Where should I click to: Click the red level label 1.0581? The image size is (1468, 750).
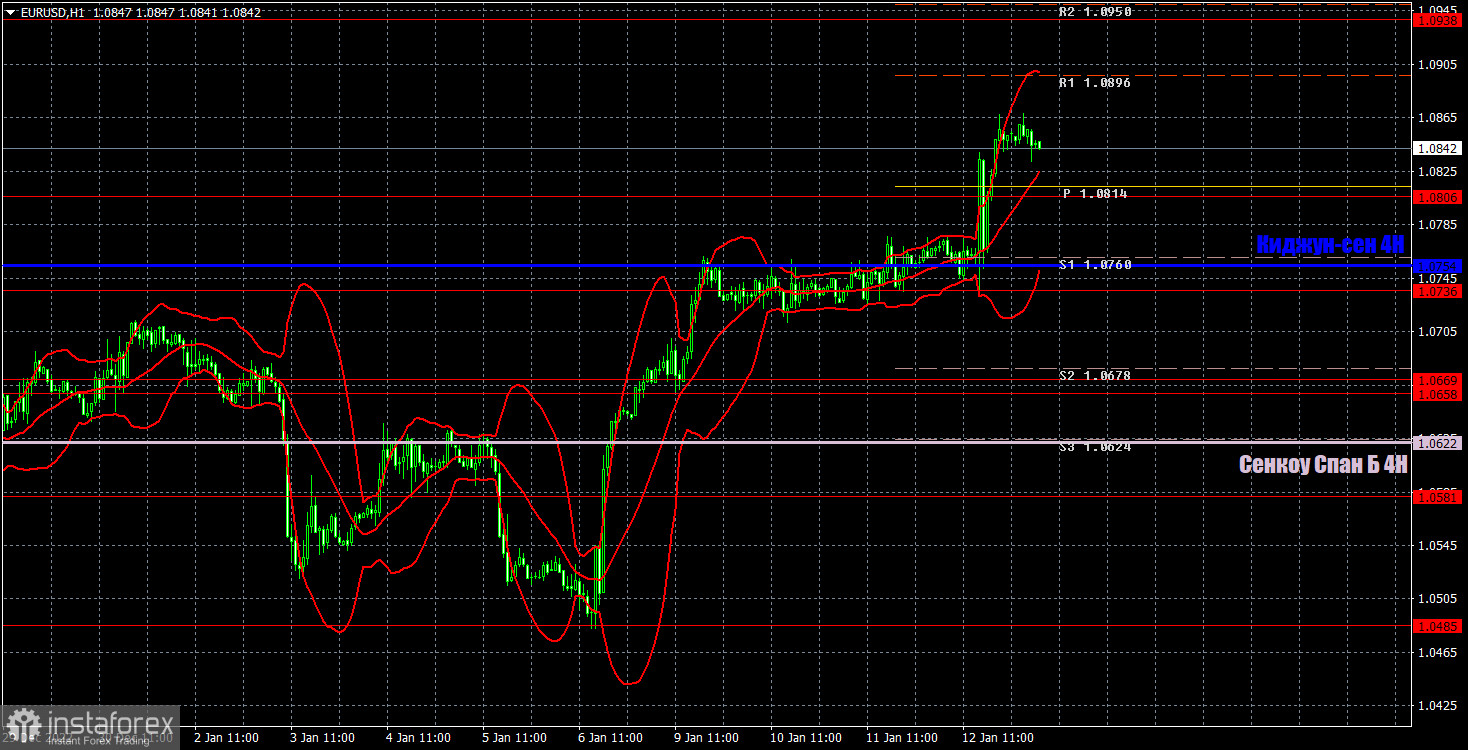coord(1438,496)
